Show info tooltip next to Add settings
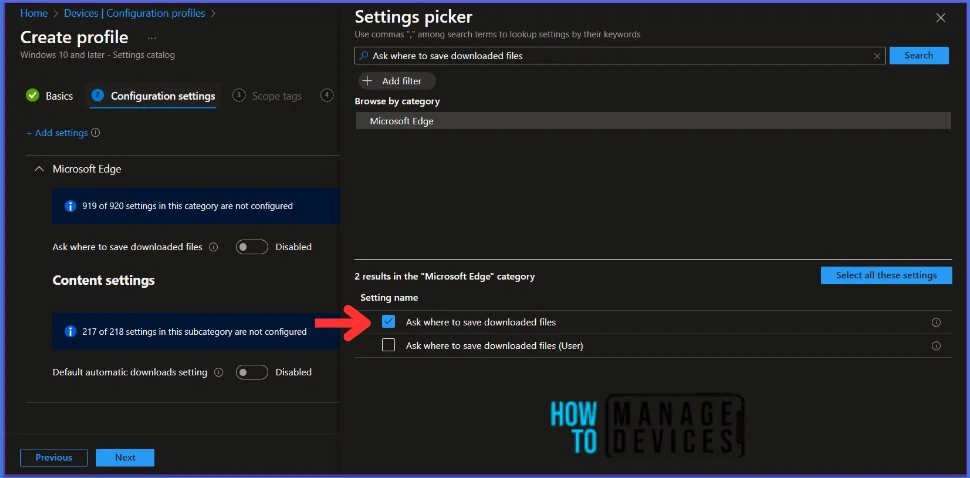This screenshot has height=478, width=970. pos(95,133)
